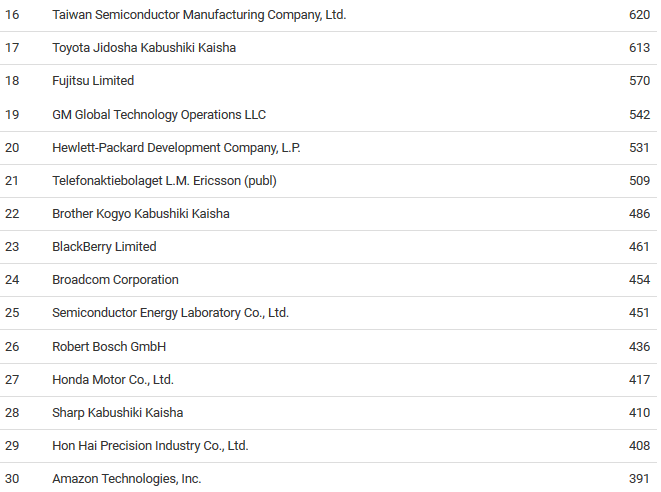This screenshot has height=492, width=661.
Task: Open GM Global Technology Operations LLC
Action: [x=159, y=115]
